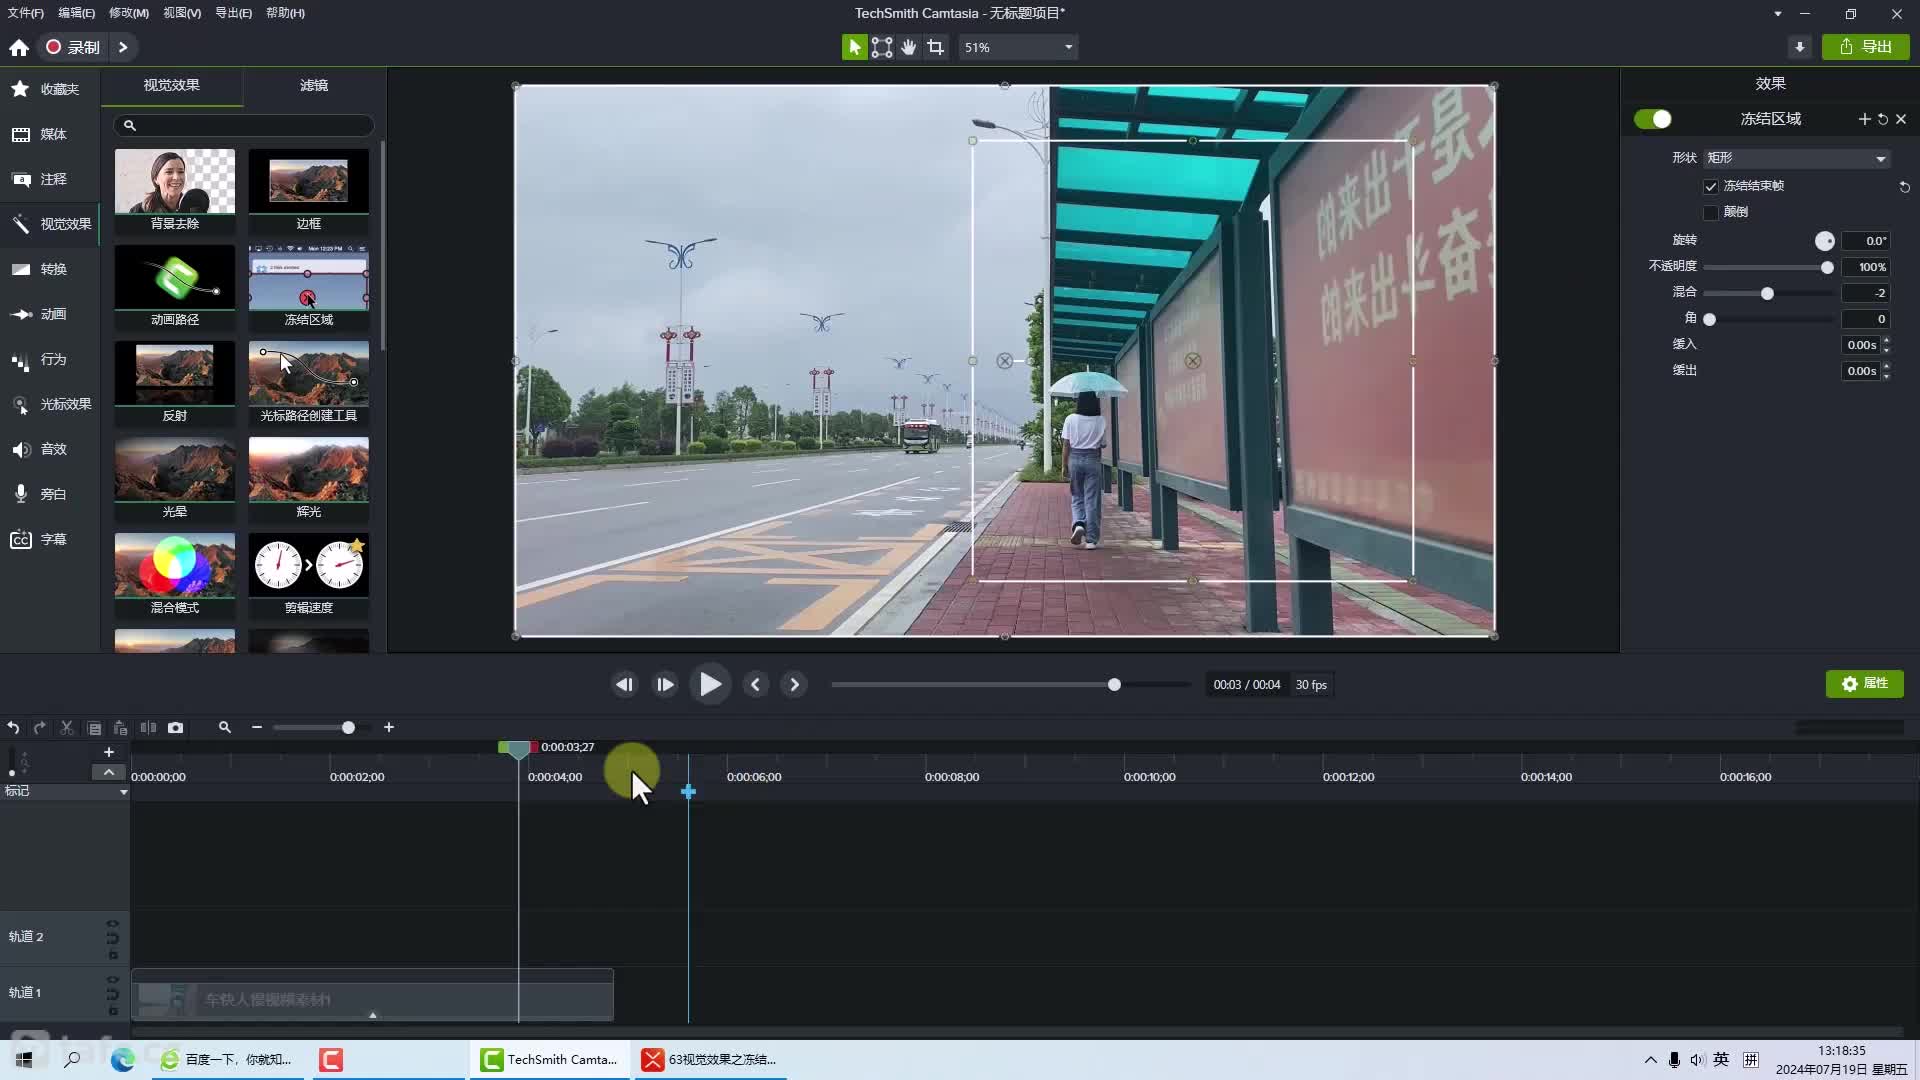
Task: Step to previous frame
Action: coord(624,685)
